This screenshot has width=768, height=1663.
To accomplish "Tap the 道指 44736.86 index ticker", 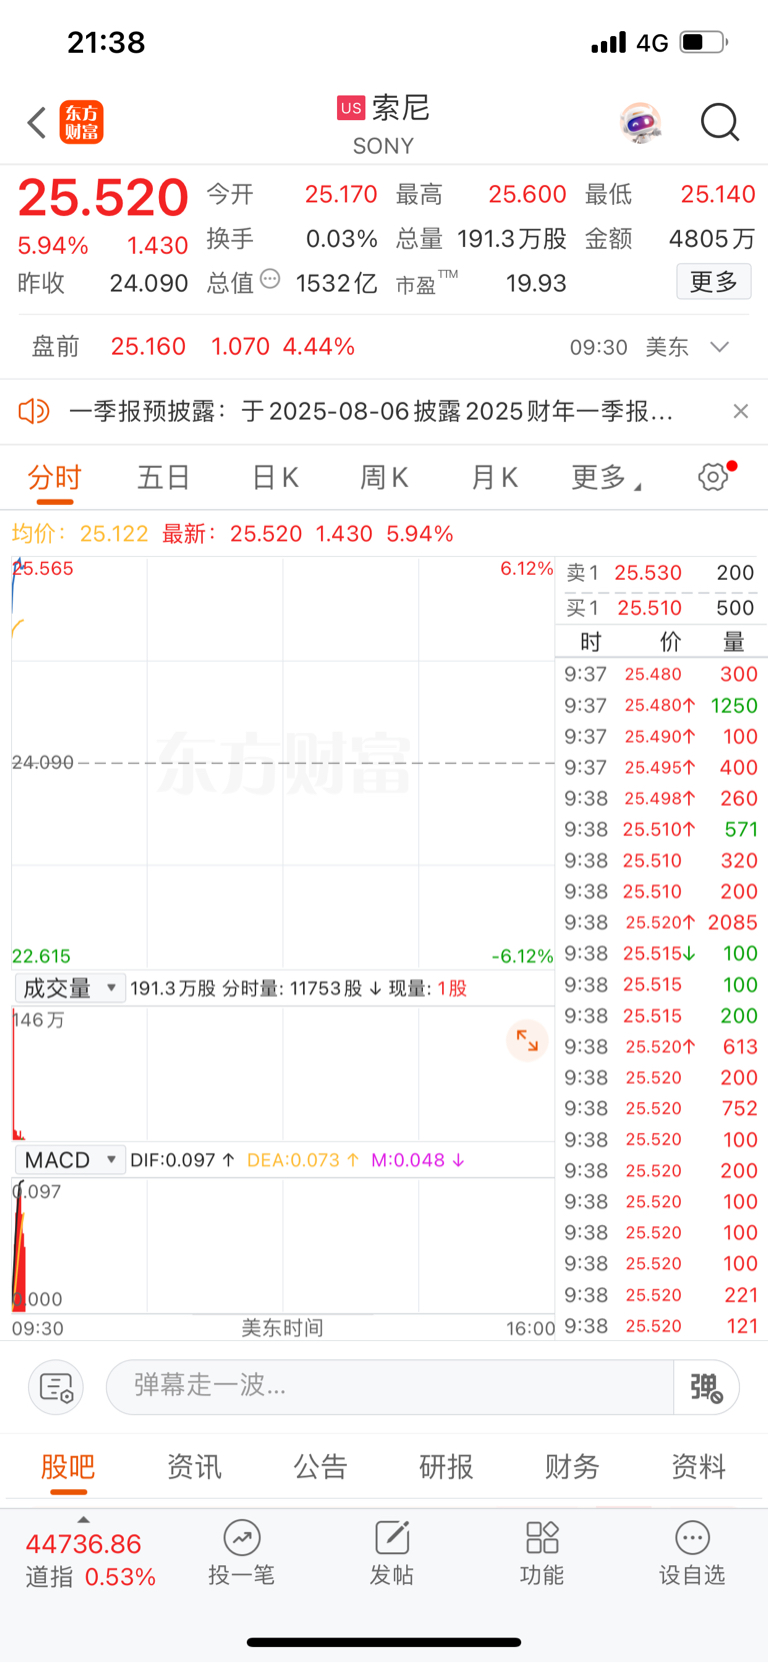I will pos(90,1560).
